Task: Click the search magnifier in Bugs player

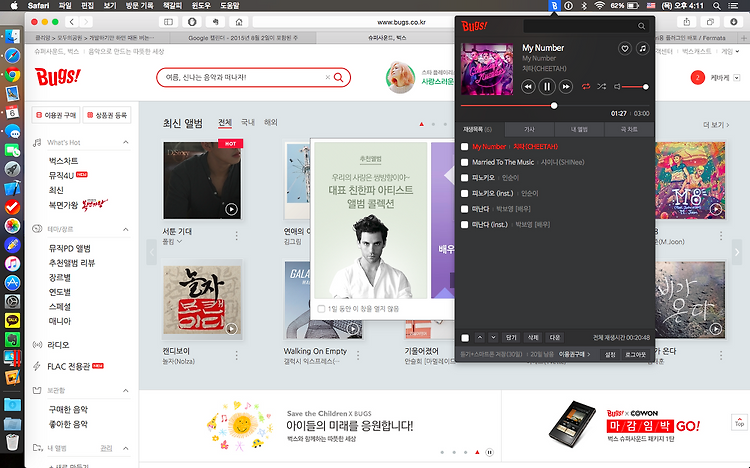Action: coord(641,26)
